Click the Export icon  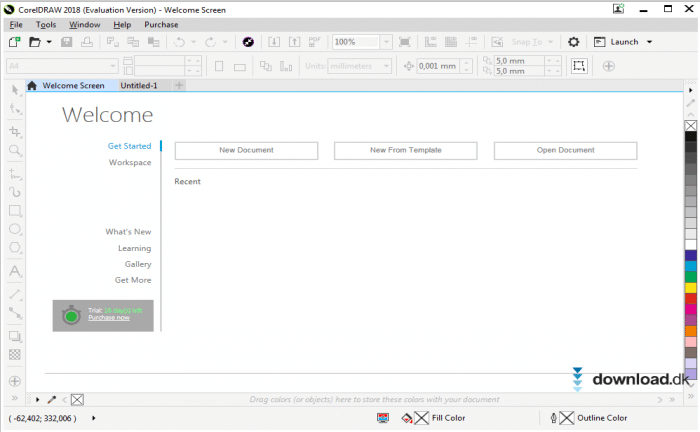coord(294,42)
